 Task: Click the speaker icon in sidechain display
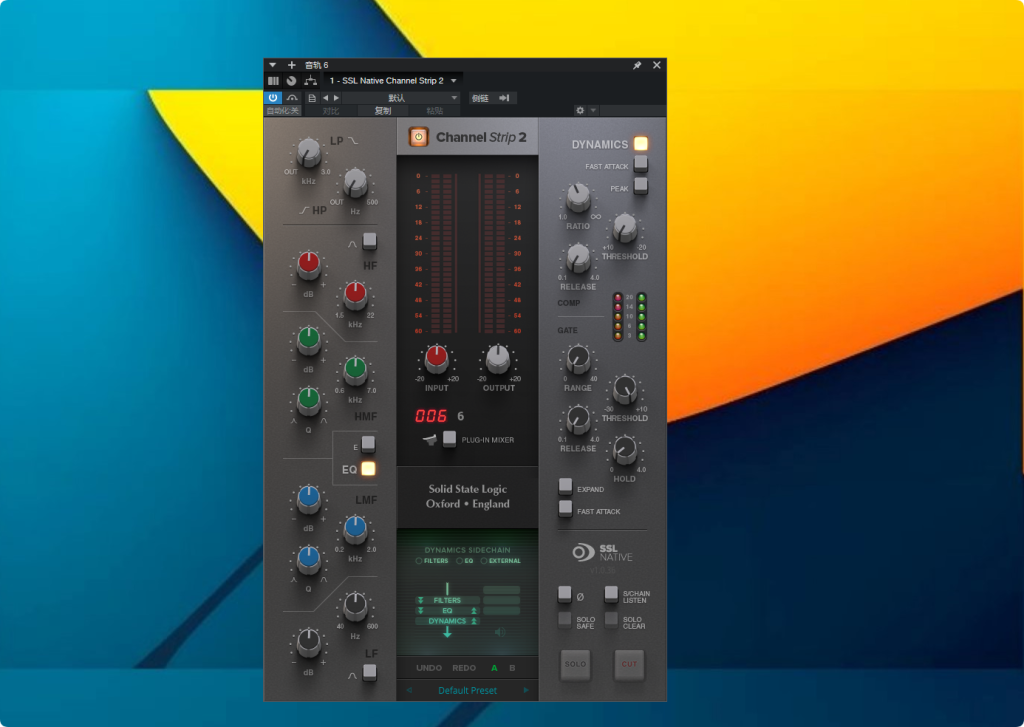point(500,632)
